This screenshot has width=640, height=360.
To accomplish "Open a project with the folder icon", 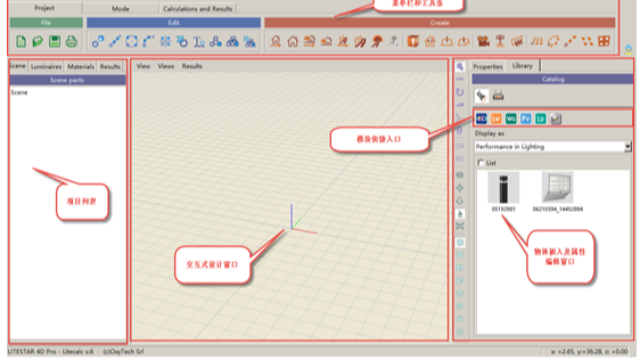I will coord(38,41).
